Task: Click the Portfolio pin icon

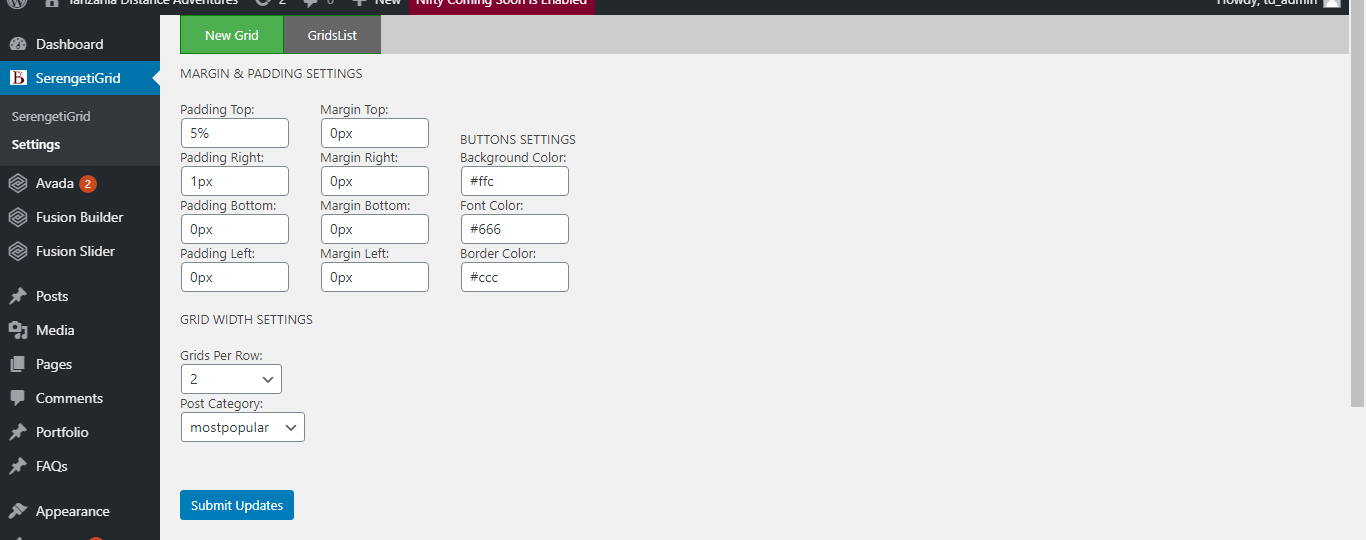Action: pos(17,432)
